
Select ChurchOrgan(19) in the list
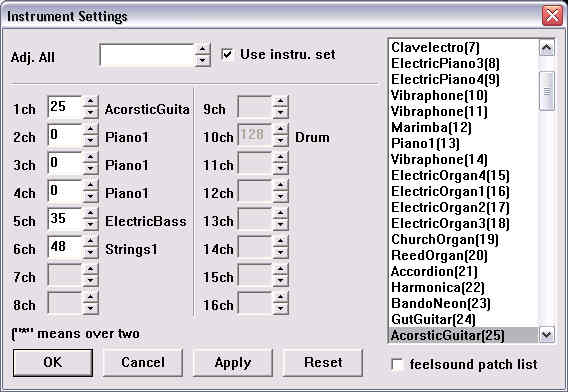(x=463, y=239)
